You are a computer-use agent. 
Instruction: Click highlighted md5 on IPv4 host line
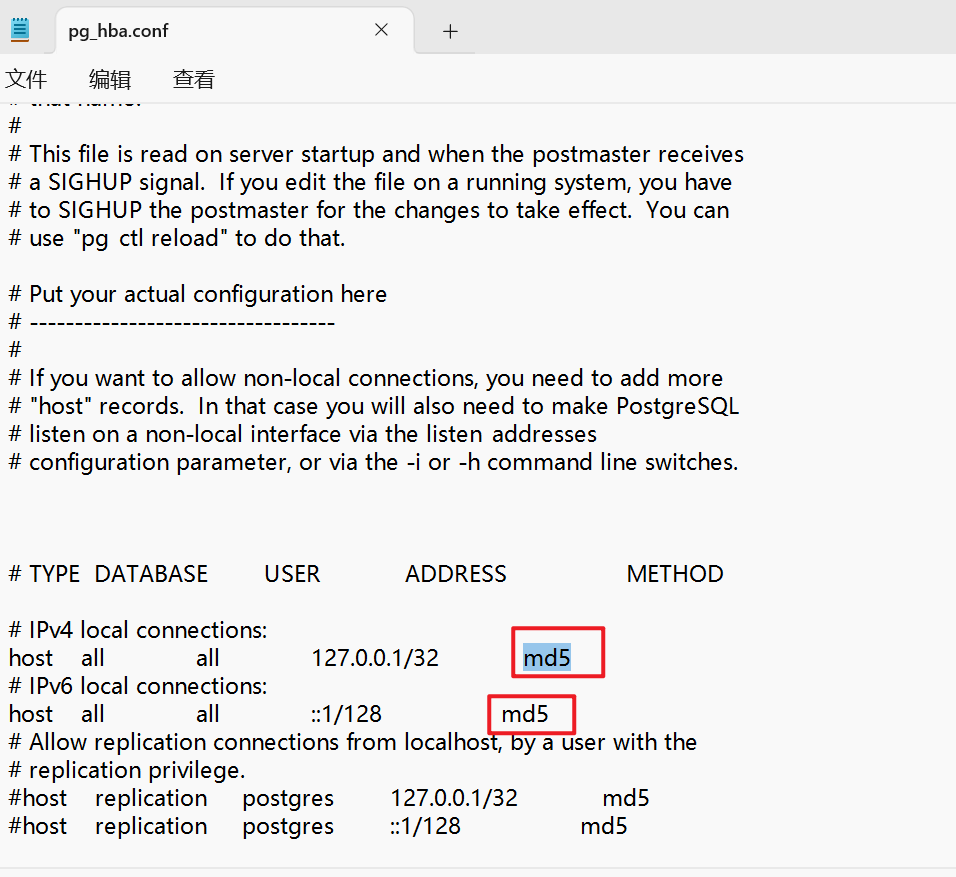[x=547, y=658]
